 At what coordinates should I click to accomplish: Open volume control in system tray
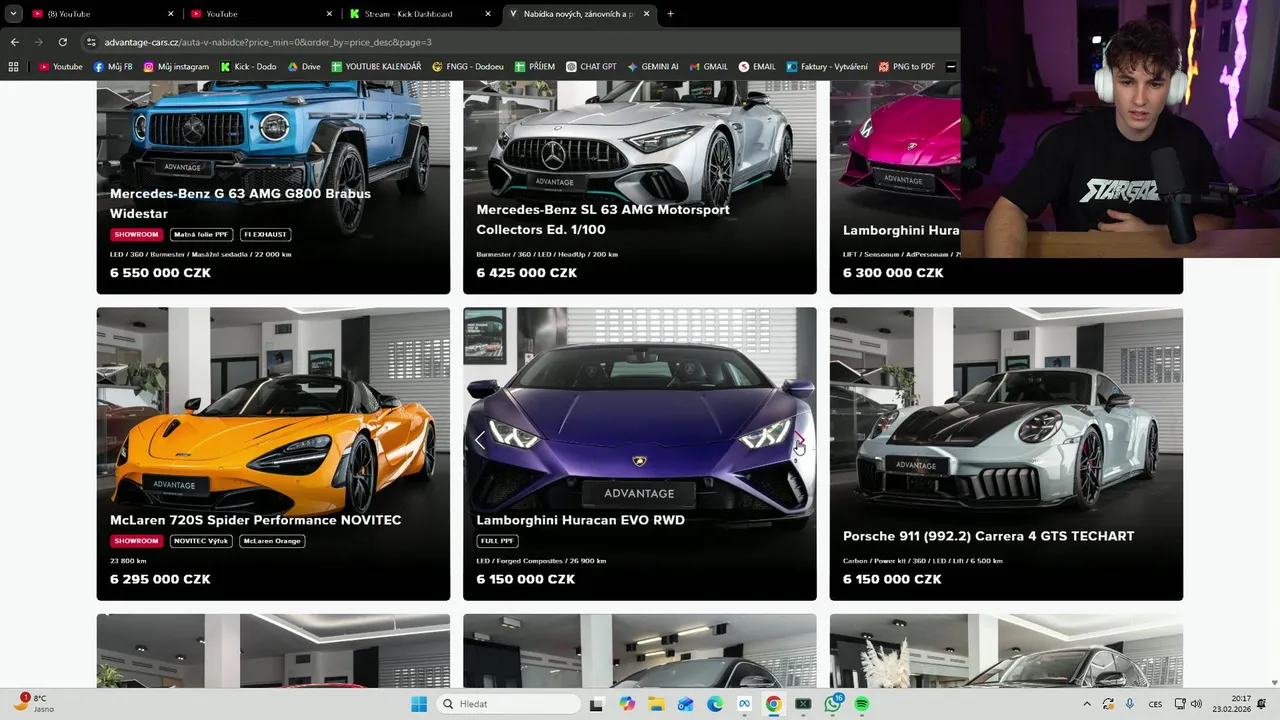[x=1196, y=704]
